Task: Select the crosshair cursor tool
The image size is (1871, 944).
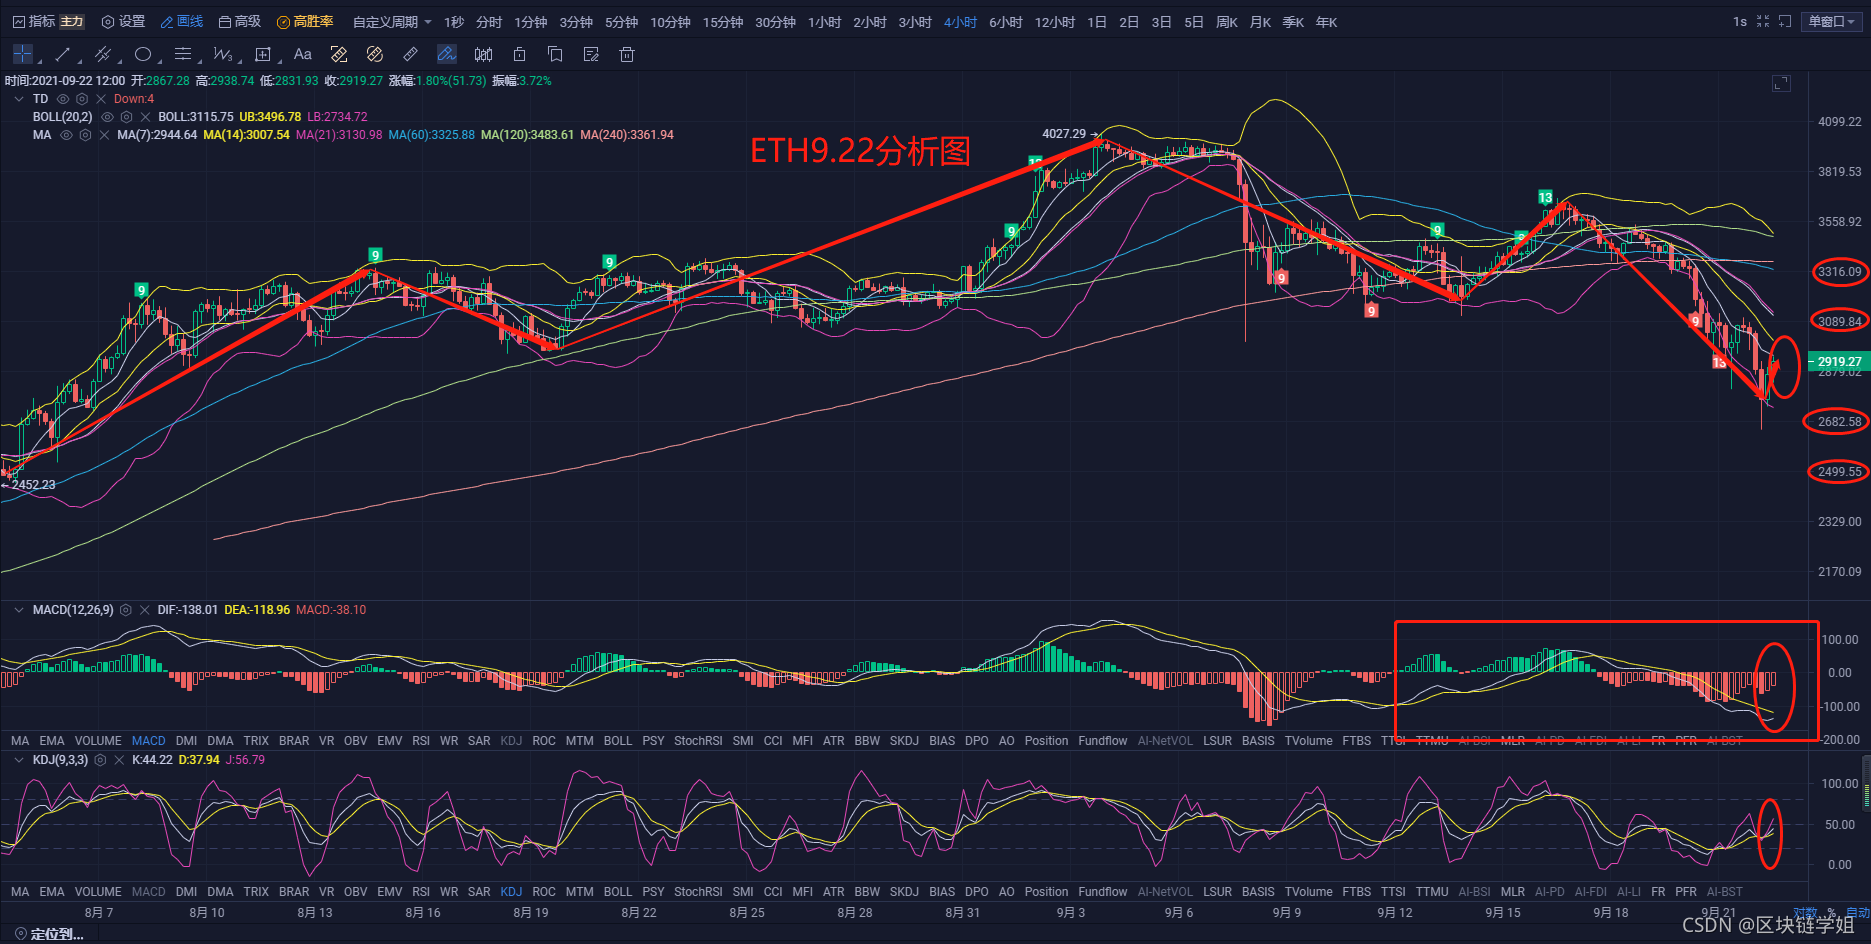Action: 23,54
